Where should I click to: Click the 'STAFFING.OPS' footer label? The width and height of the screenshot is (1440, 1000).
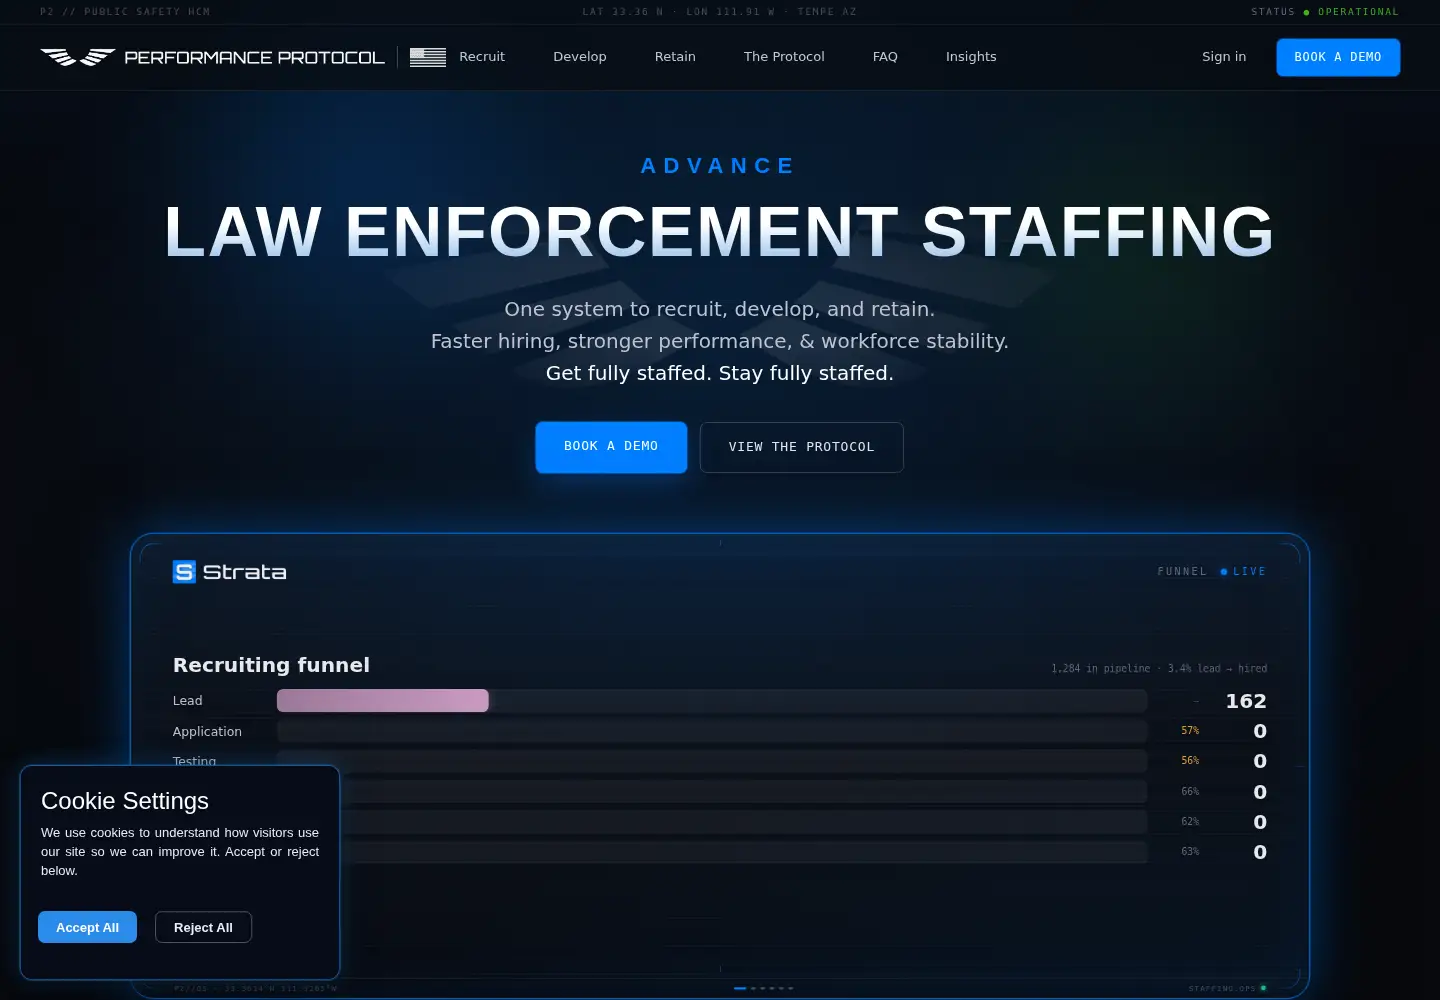pyautogui.click(x=1222, y=988)
